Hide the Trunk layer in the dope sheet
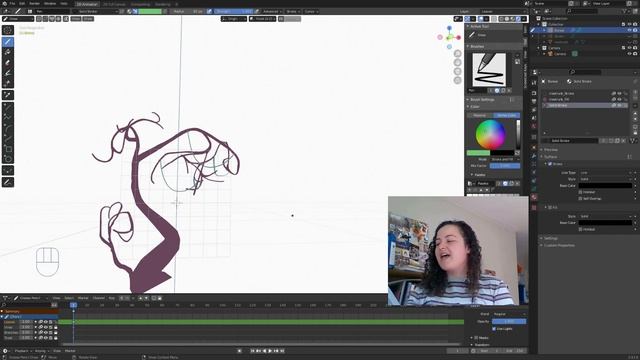Screen dimensions: 640x360 click(x=45, y=338)
